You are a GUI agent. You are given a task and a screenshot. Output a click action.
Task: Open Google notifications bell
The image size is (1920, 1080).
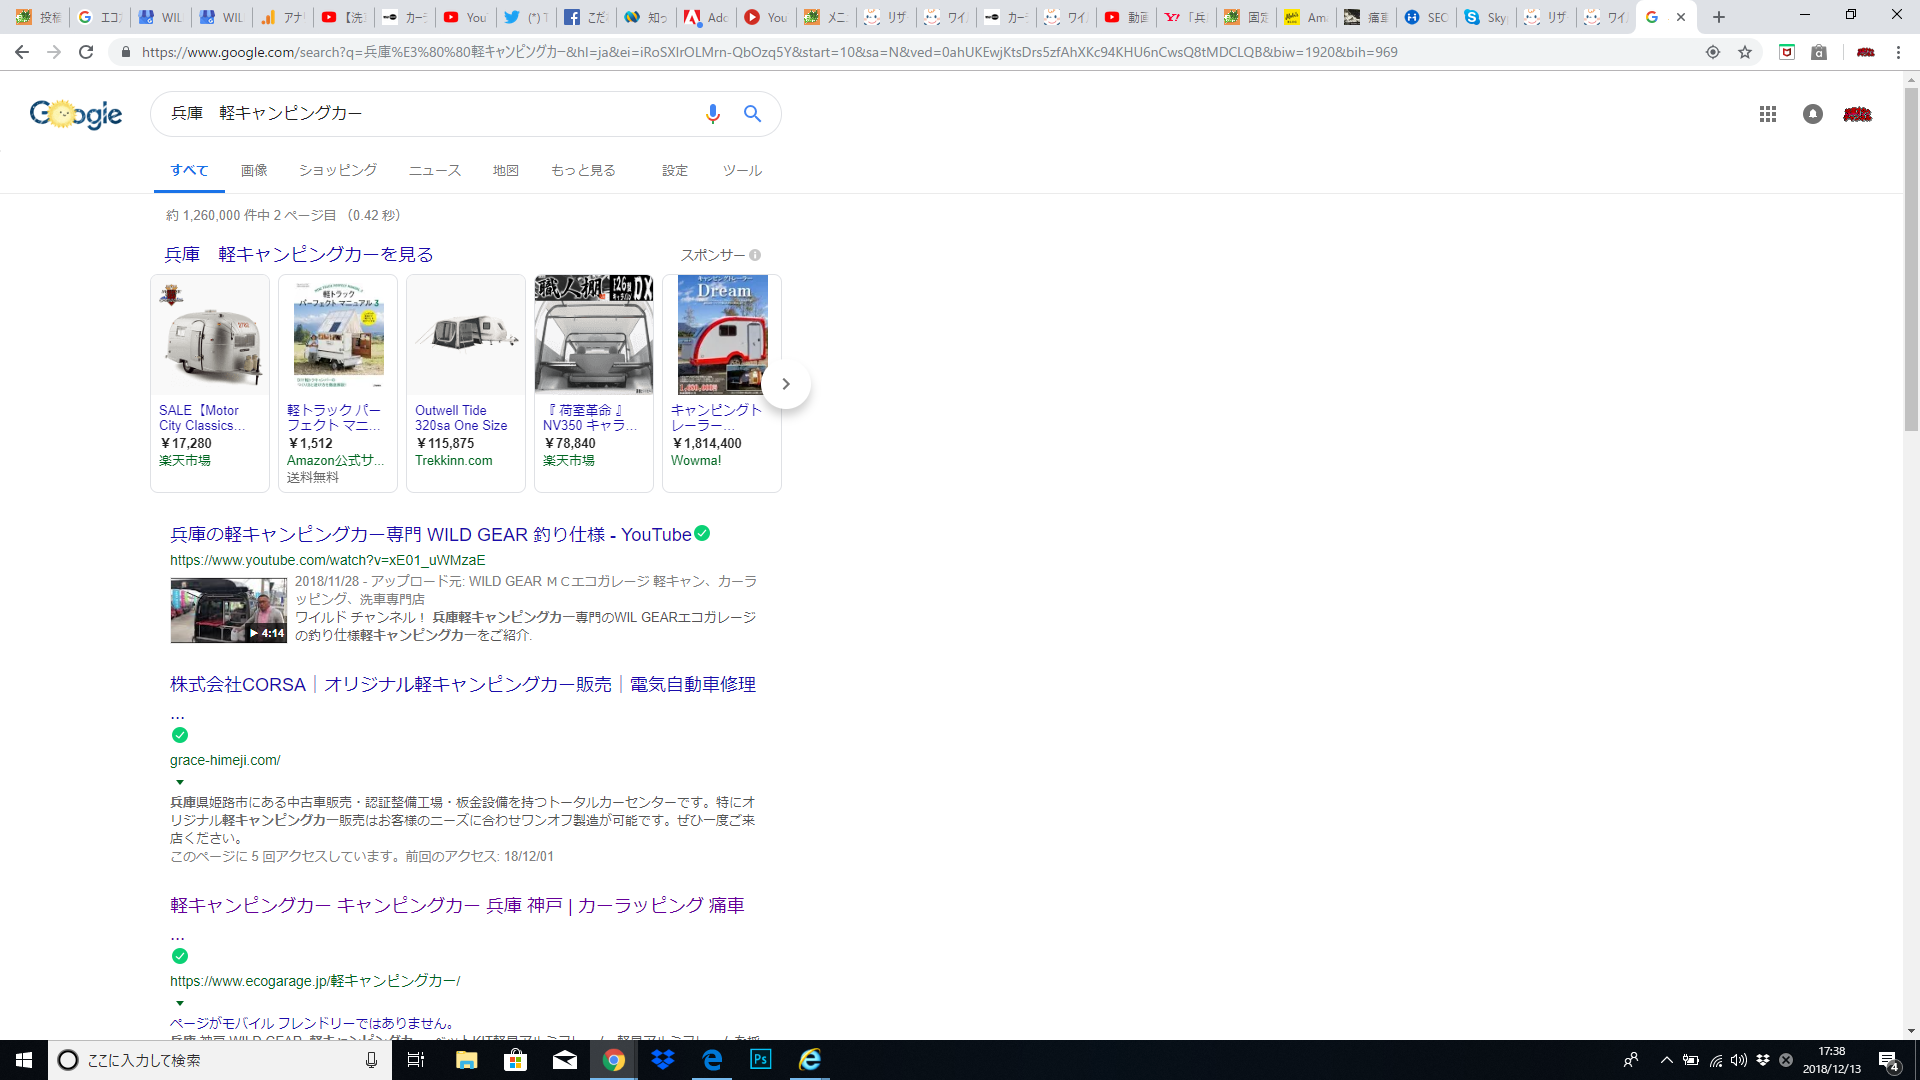pos(1812,114)
